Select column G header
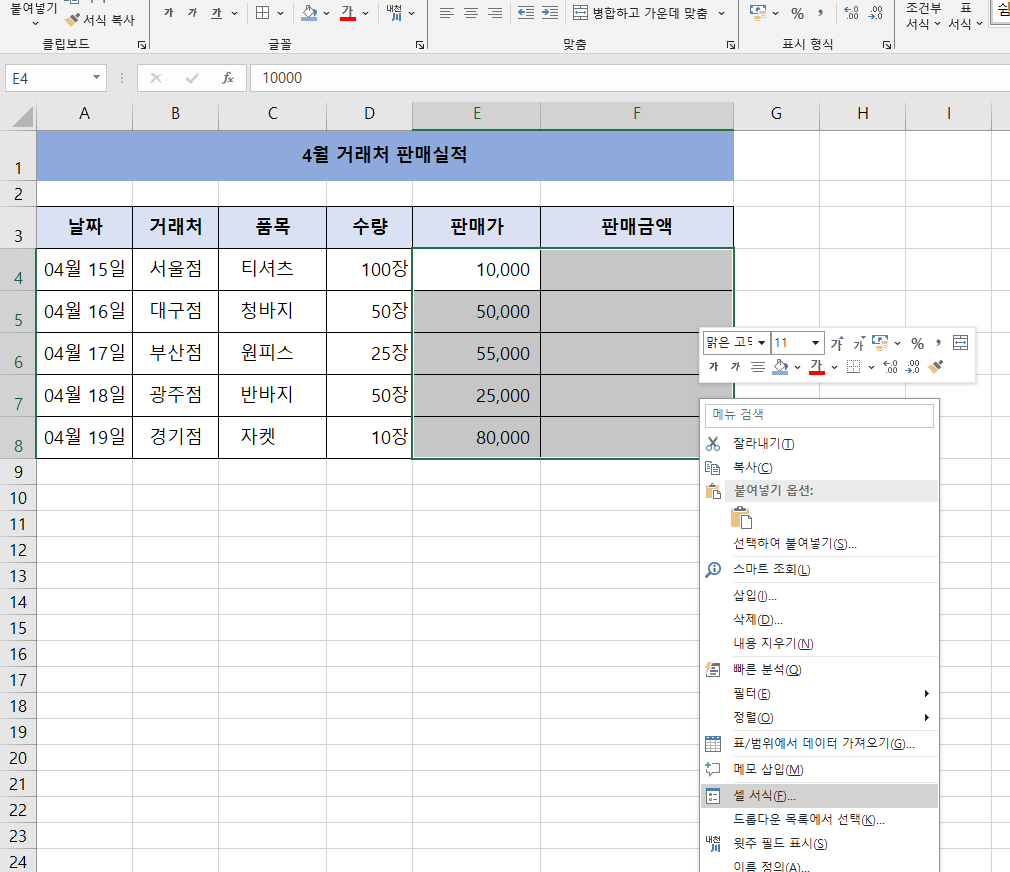This screenshot has width=1010, height=872. (776, 114)
